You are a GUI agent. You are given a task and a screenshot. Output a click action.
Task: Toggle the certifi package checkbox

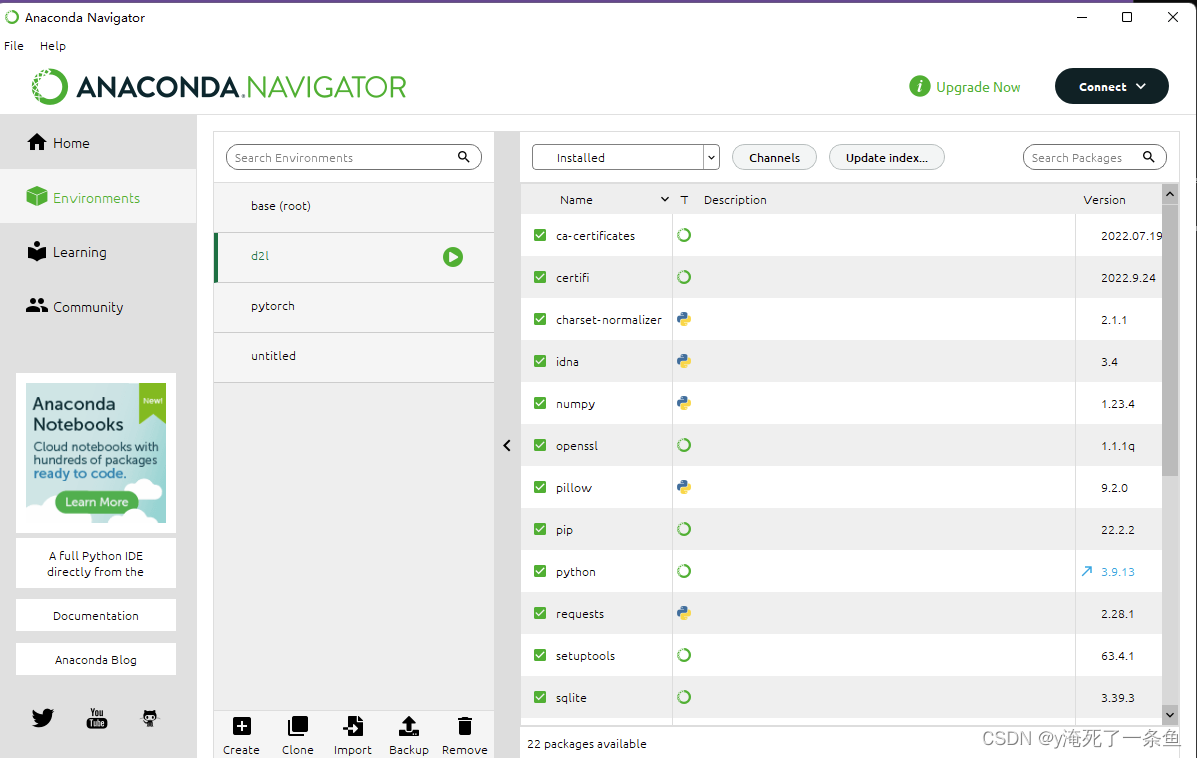tap(540, 277)
